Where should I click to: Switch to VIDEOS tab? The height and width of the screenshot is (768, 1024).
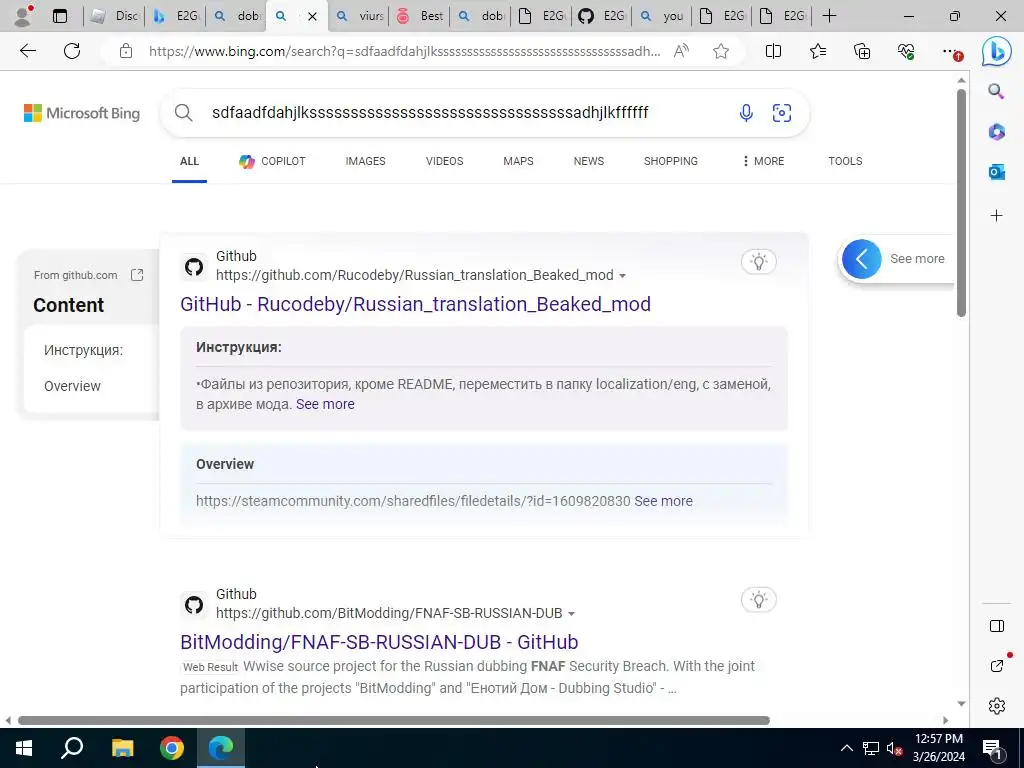click(444, 161)
